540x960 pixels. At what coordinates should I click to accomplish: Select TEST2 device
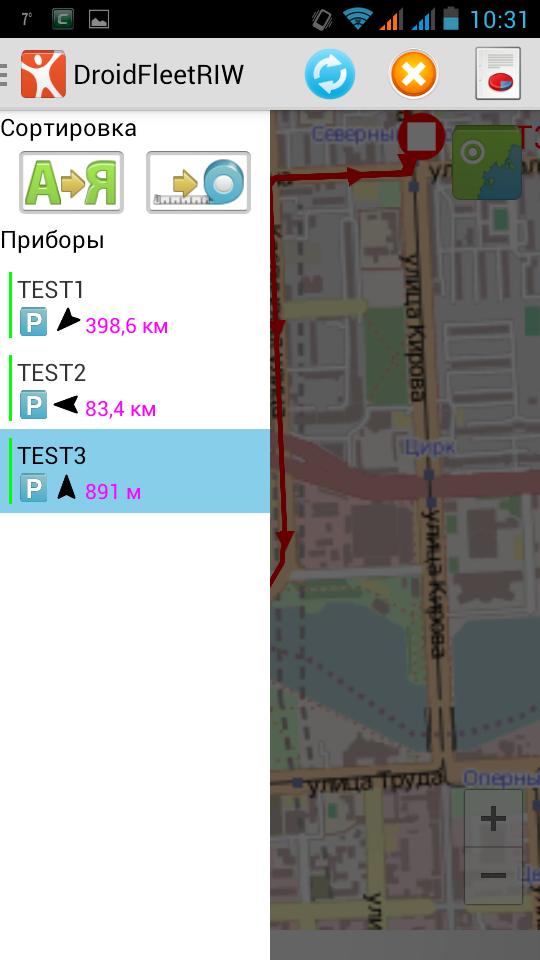135,388
